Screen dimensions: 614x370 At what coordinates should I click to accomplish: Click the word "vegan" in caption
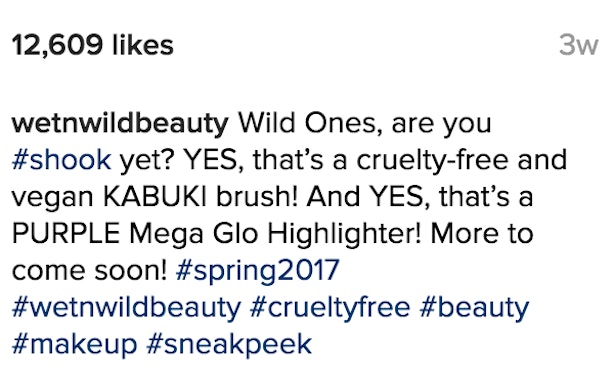[52, 198]
